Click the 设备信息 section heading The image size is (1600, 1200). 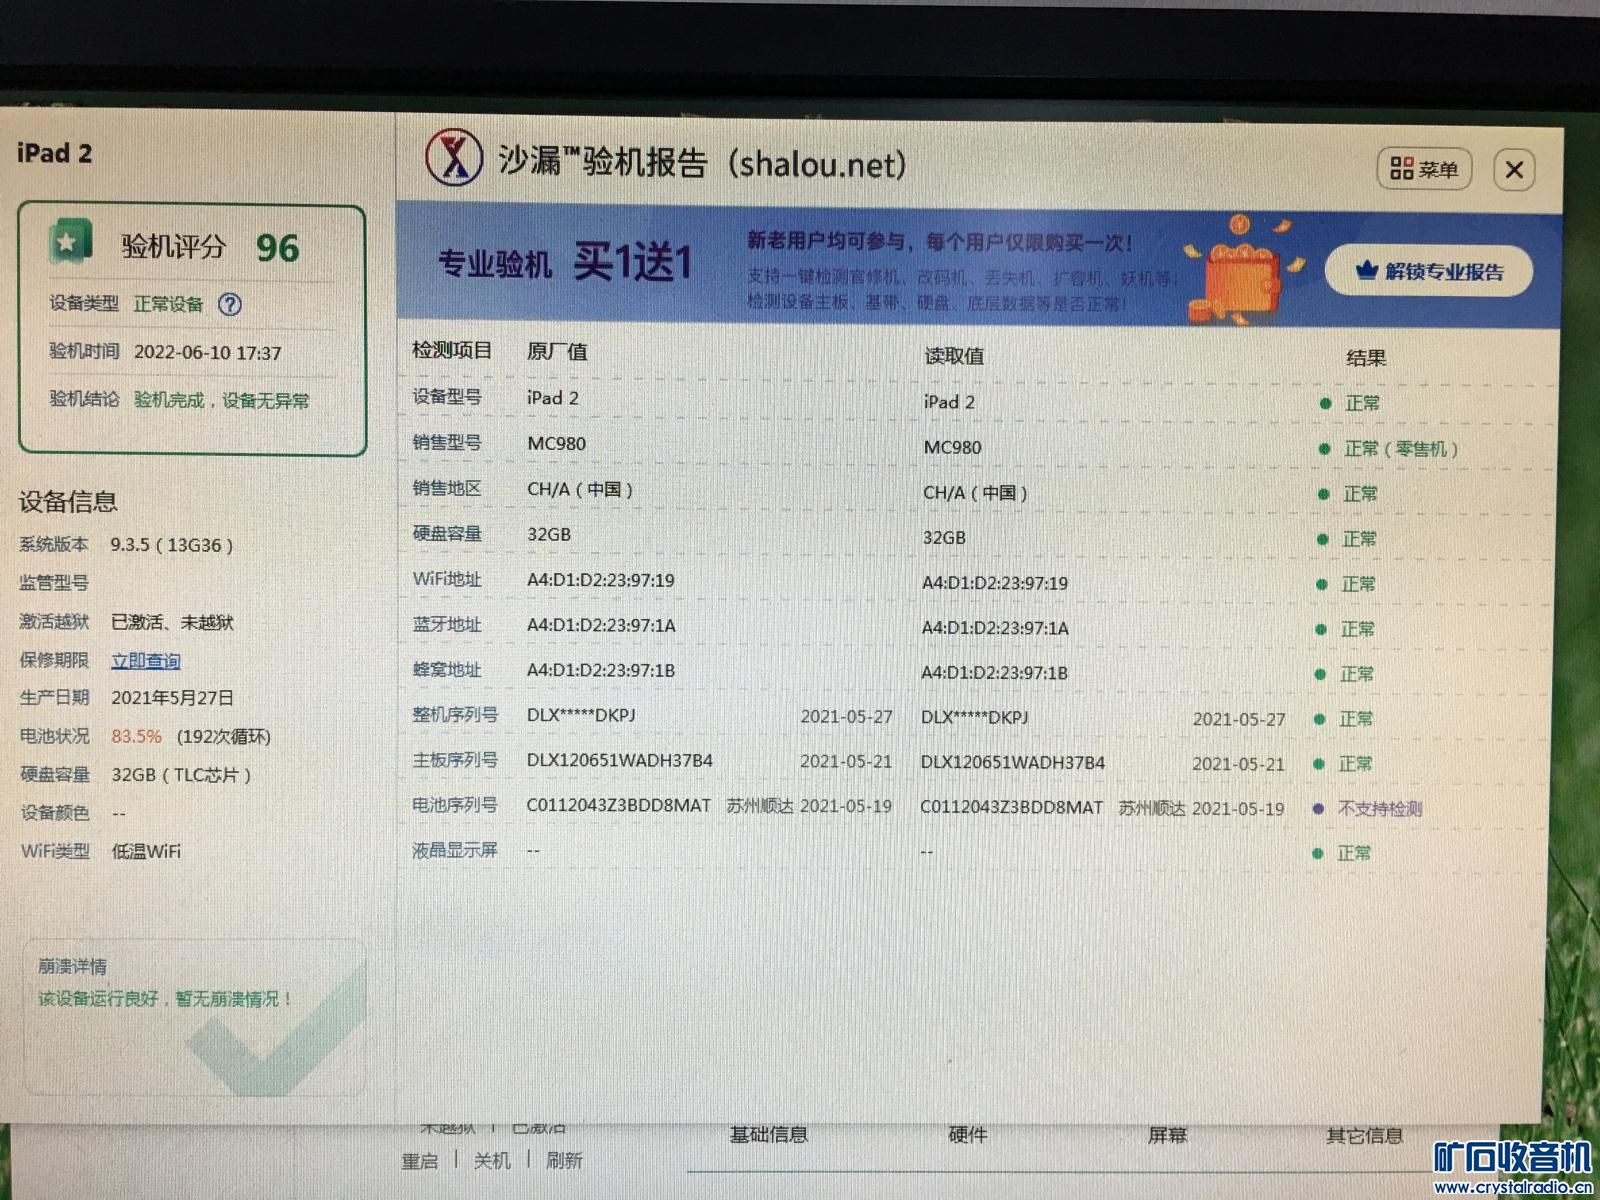pyautogui.click(x=68, y=501)
